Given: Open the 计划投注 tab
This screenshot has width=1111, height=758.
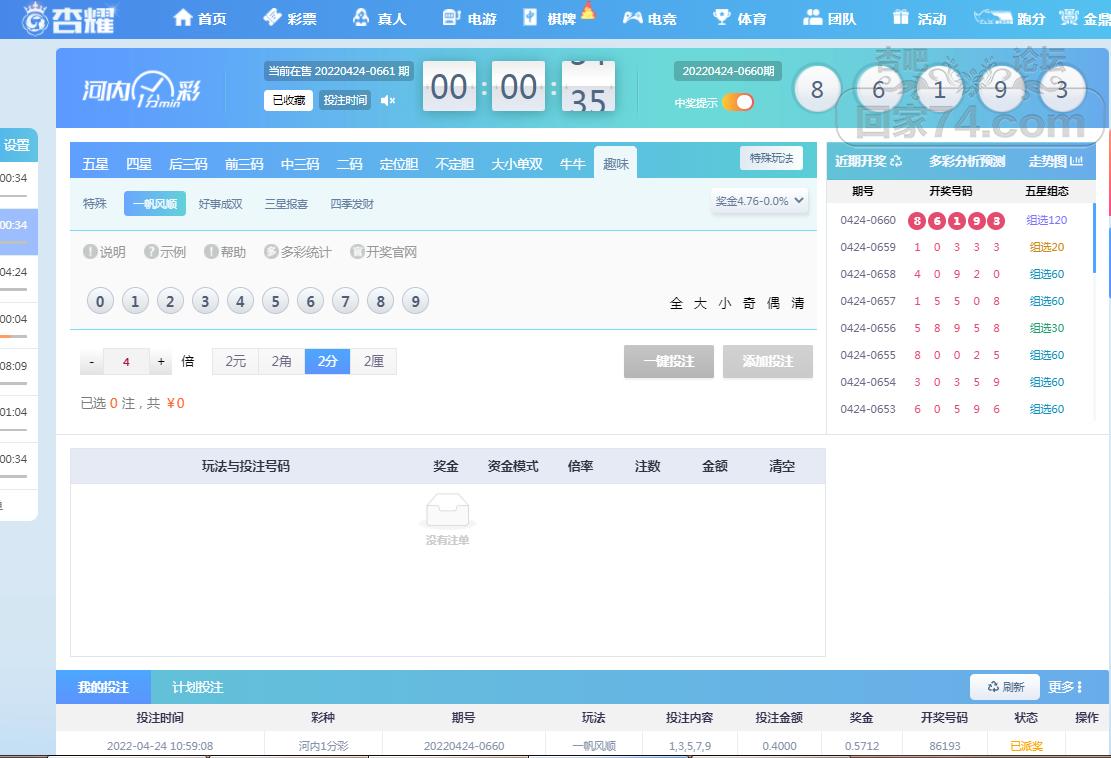Looking at the screenshot, I should 198,687.
